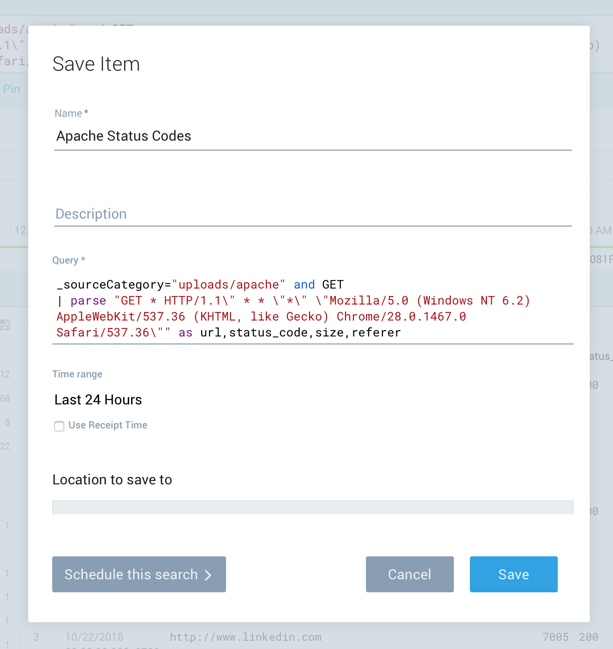Screen dimensions: 613x649
Task: Click the Time range label
Action: [x=77, y=374]
